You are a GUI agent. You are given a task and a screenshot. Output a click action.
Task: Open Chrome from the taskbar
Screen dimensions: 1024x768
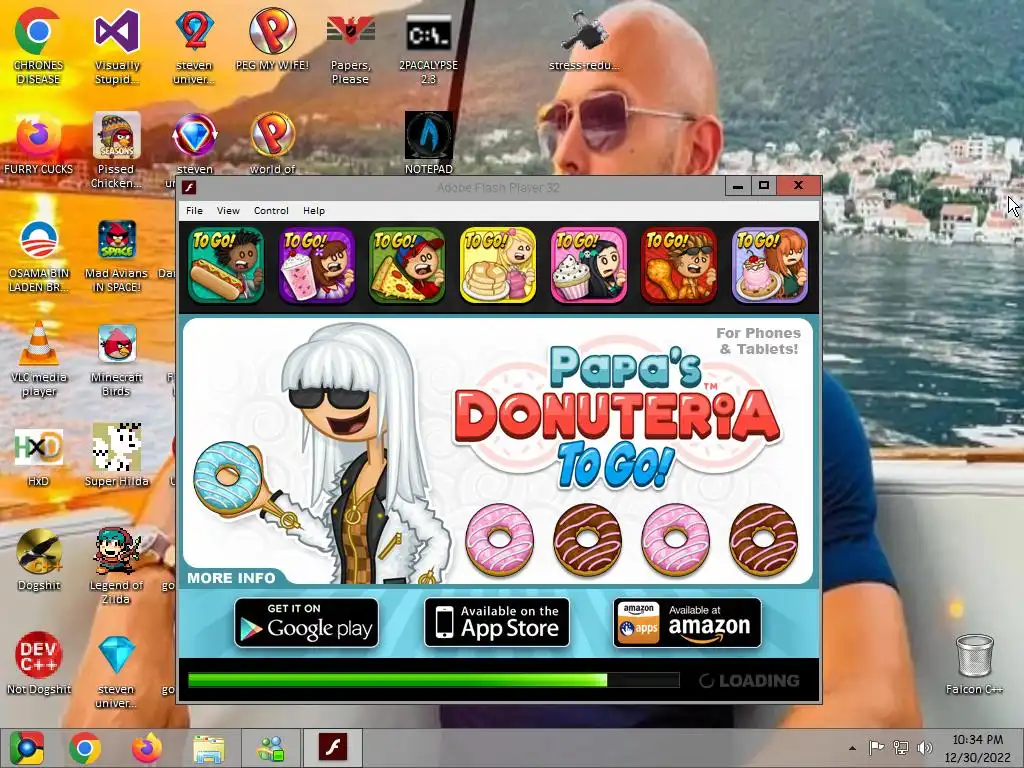(85, 748)
